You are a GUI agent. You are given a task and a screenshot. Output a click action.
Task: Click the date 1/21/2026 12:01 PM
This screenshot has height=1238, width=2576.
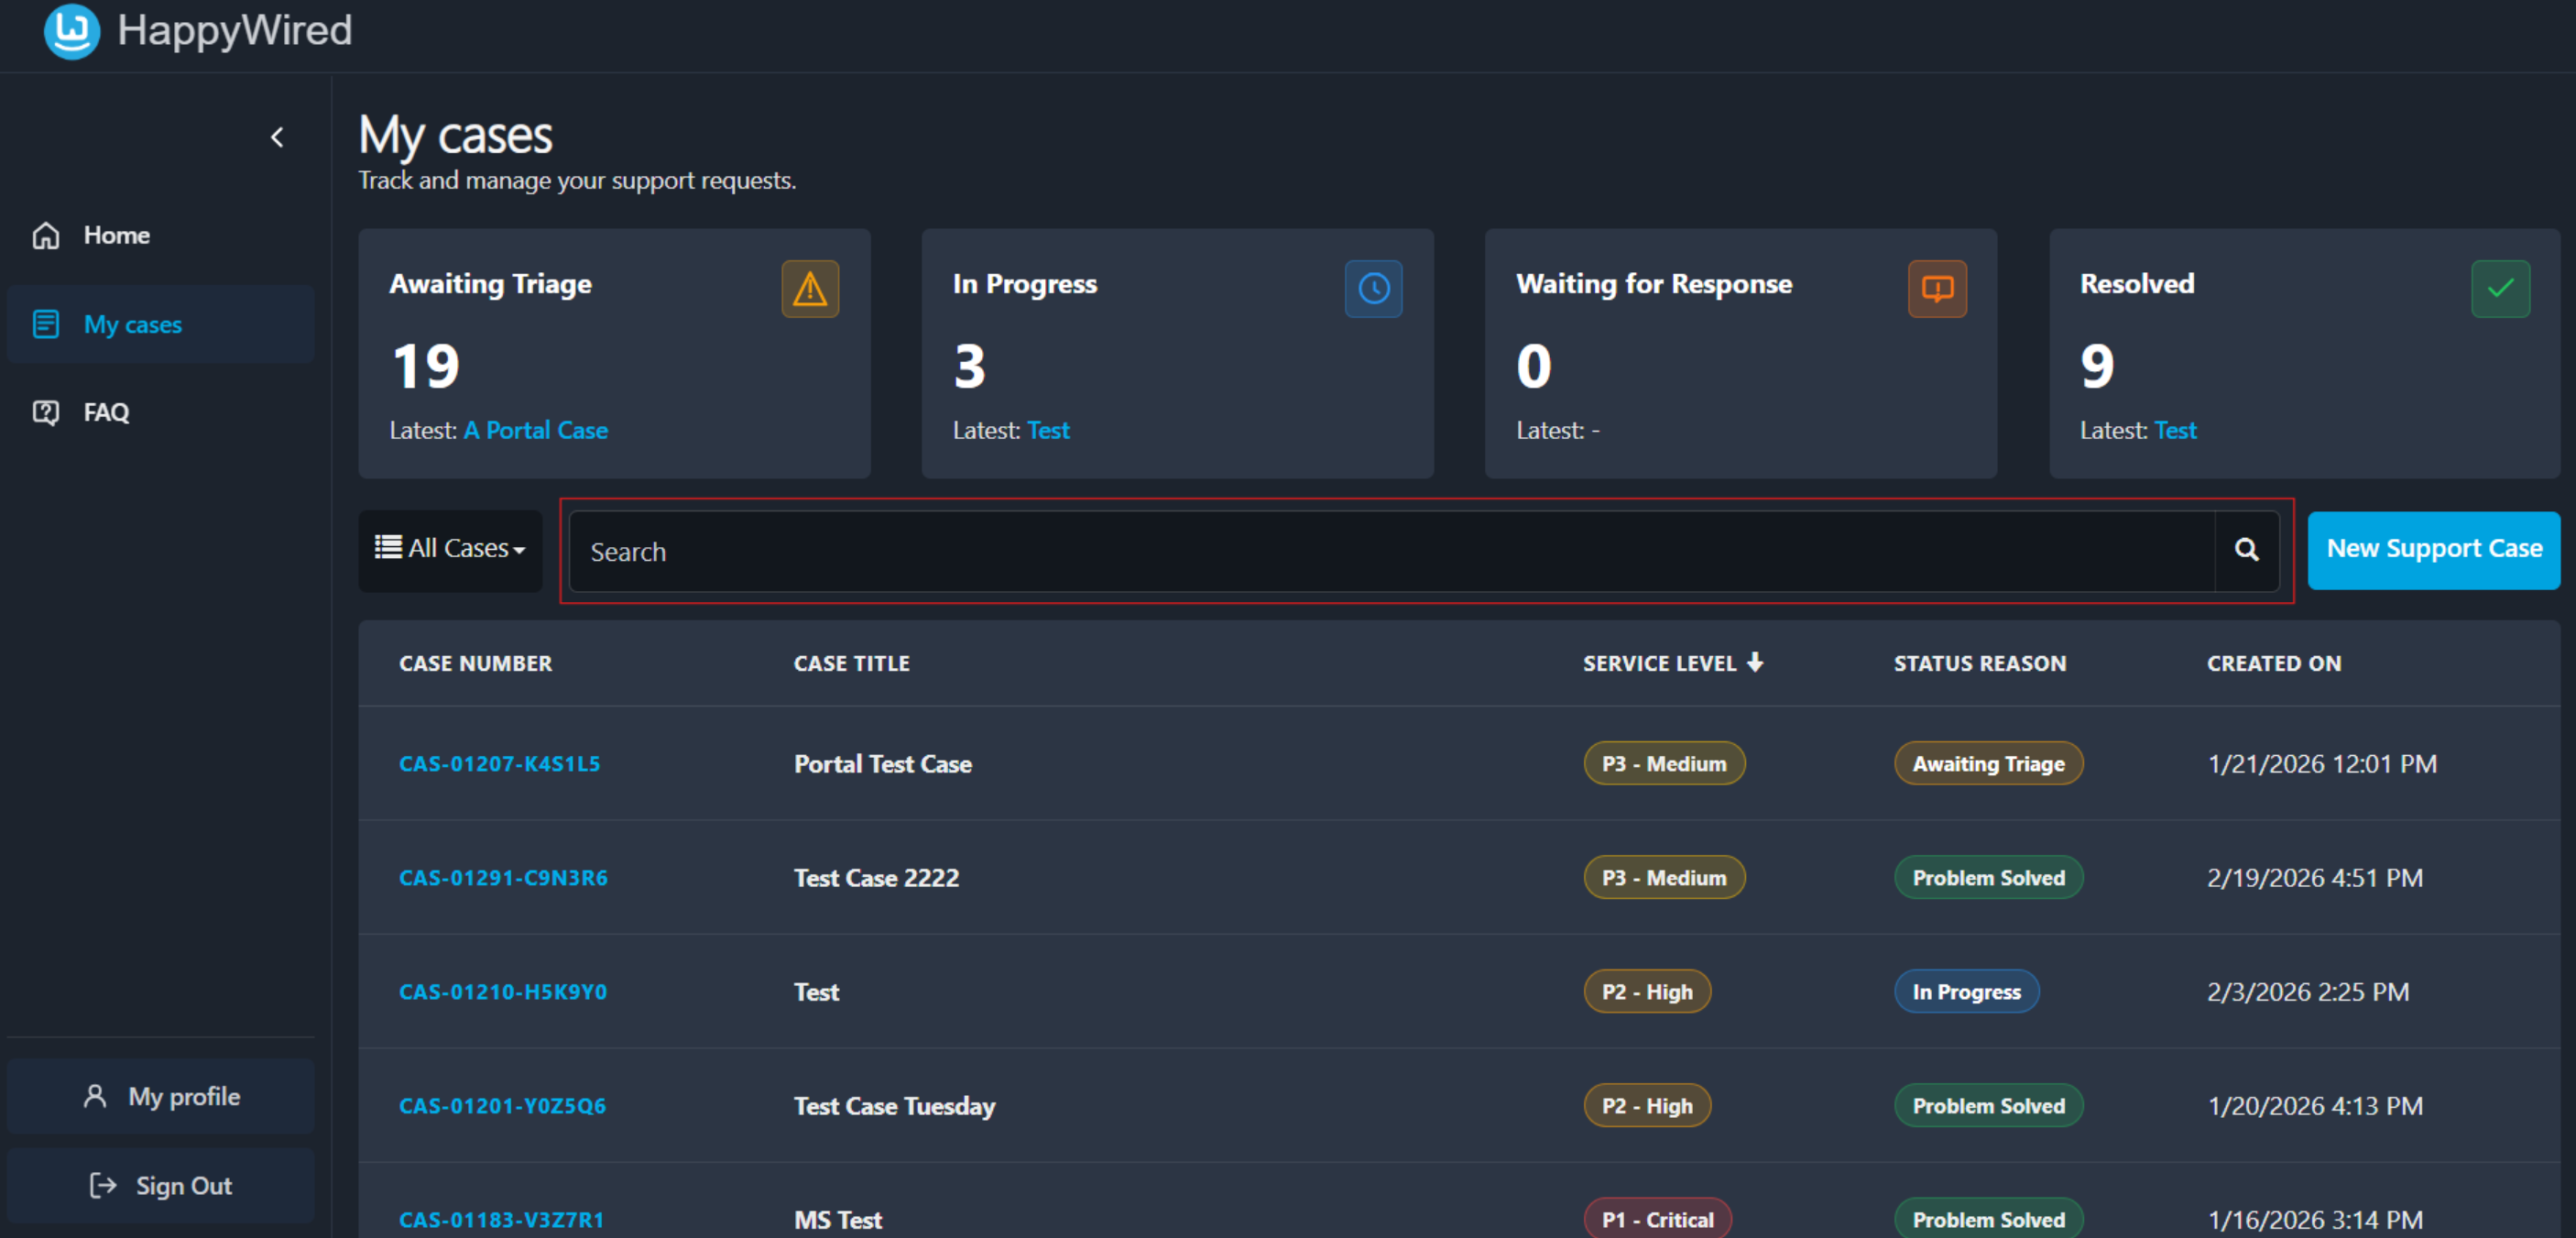point(2322,764)
